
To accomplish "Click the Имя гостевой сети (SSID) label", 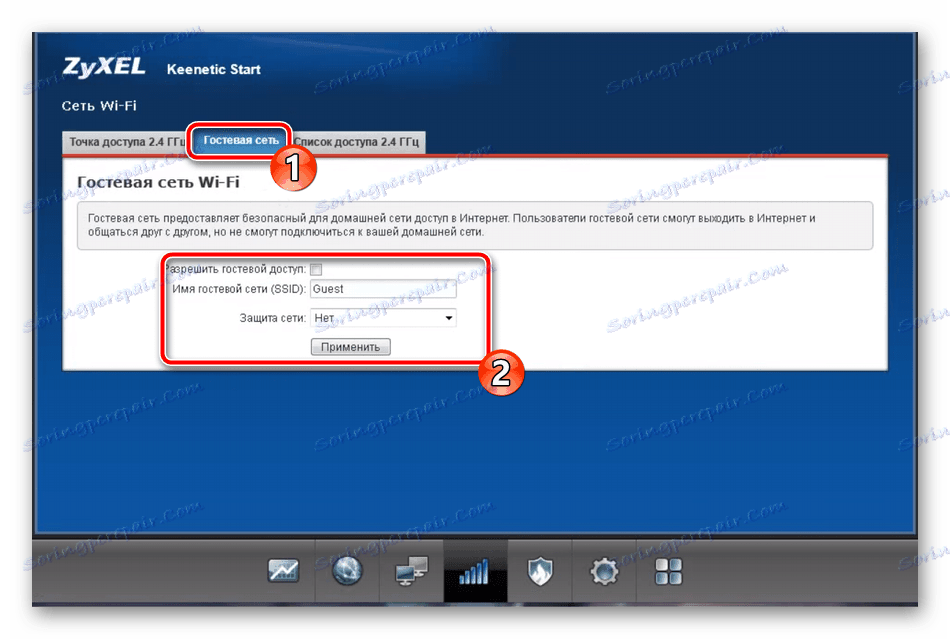I will [239, 289].
